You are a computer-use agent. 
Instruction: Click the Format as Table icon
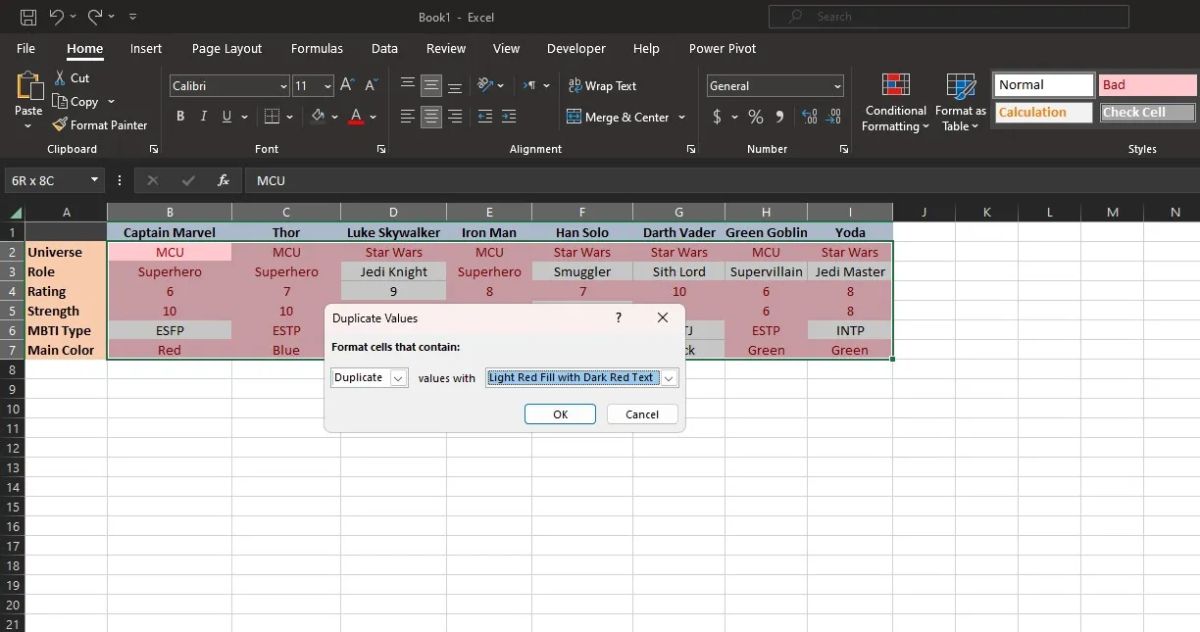point(959,100)
